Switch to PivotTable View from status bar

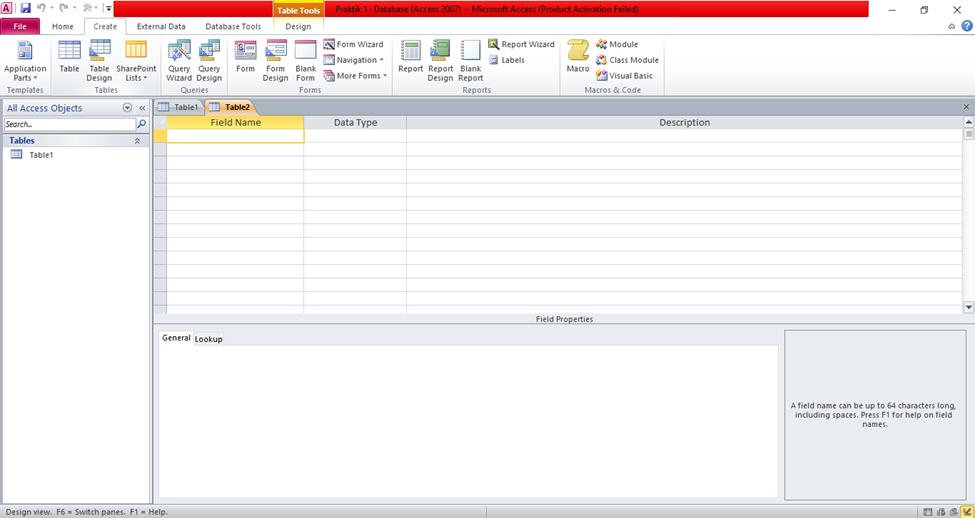coord(940,512)
